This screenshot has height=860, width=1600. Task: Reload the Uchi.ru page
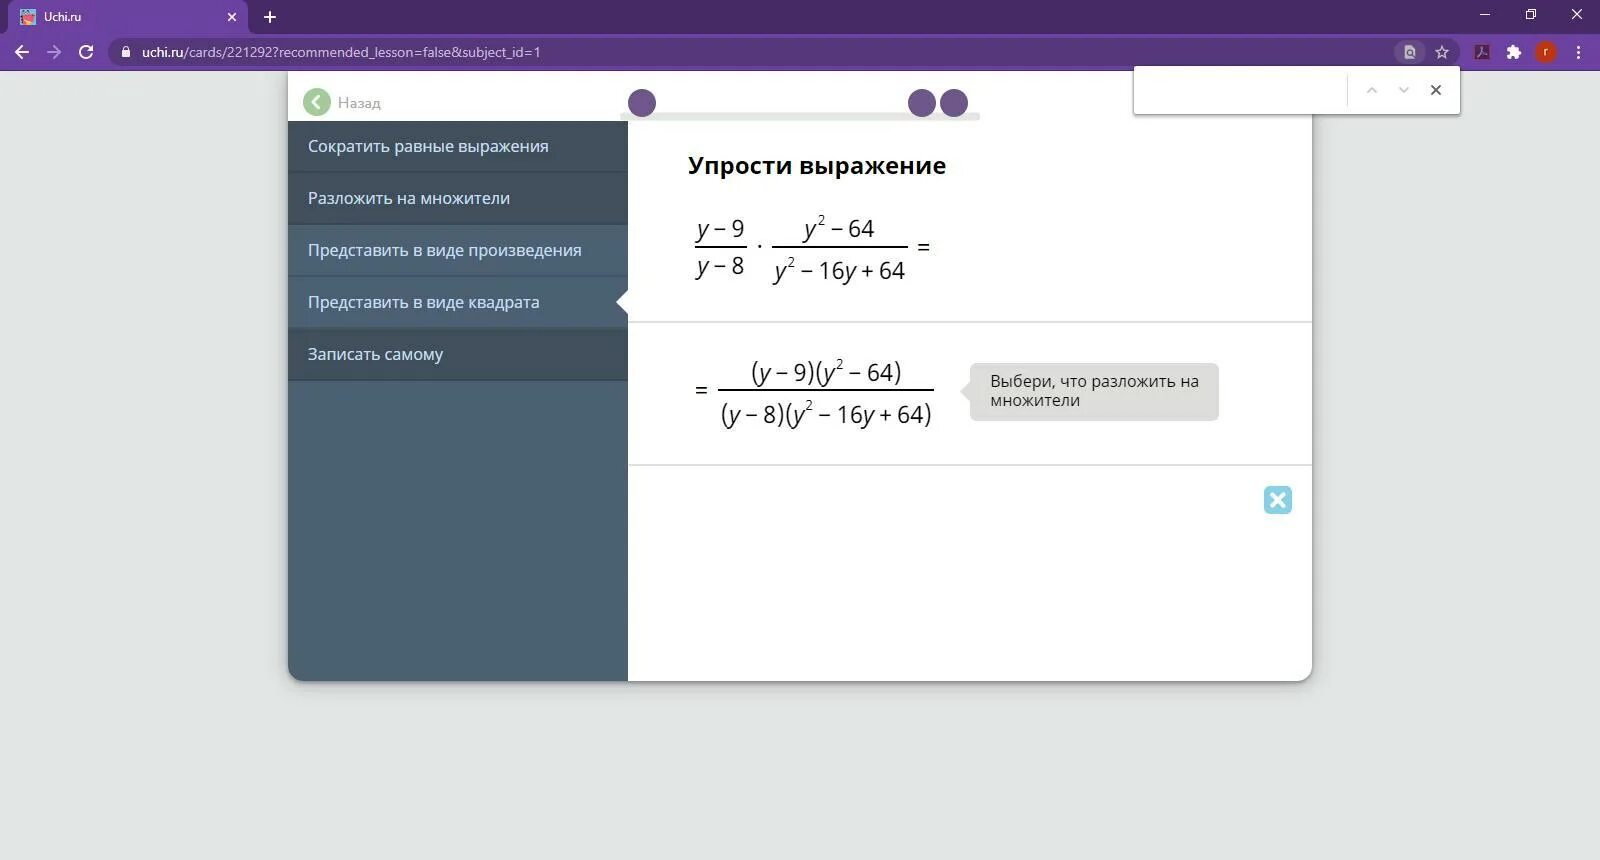click(x=86, y=52)
